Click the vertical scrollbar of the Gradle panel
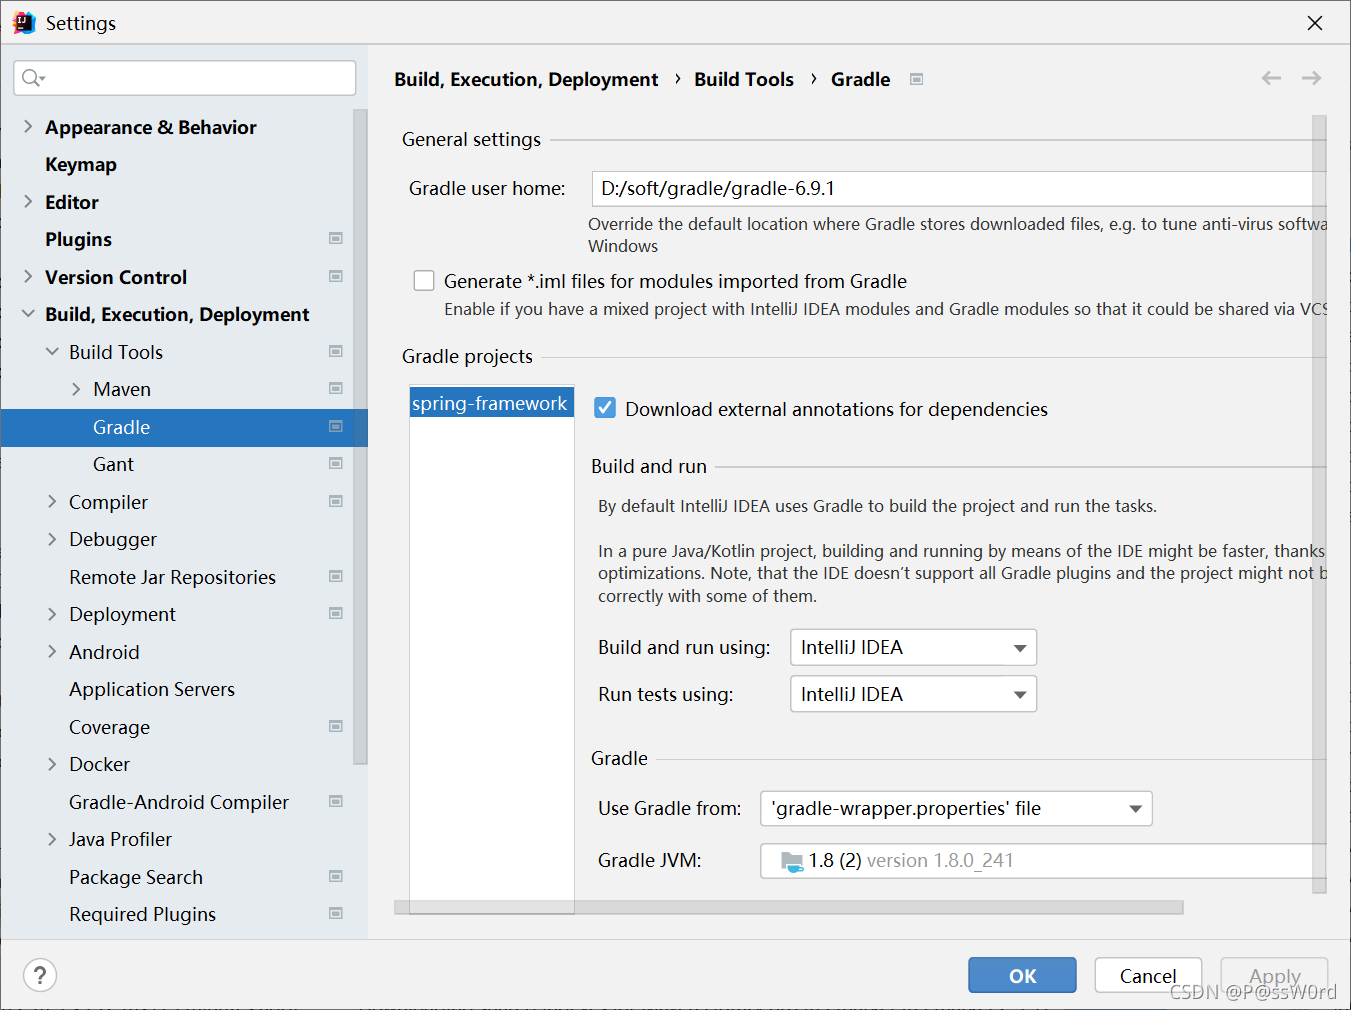The width and height of the screenshot is (1351, 1010). click(x=1319, y=504)
